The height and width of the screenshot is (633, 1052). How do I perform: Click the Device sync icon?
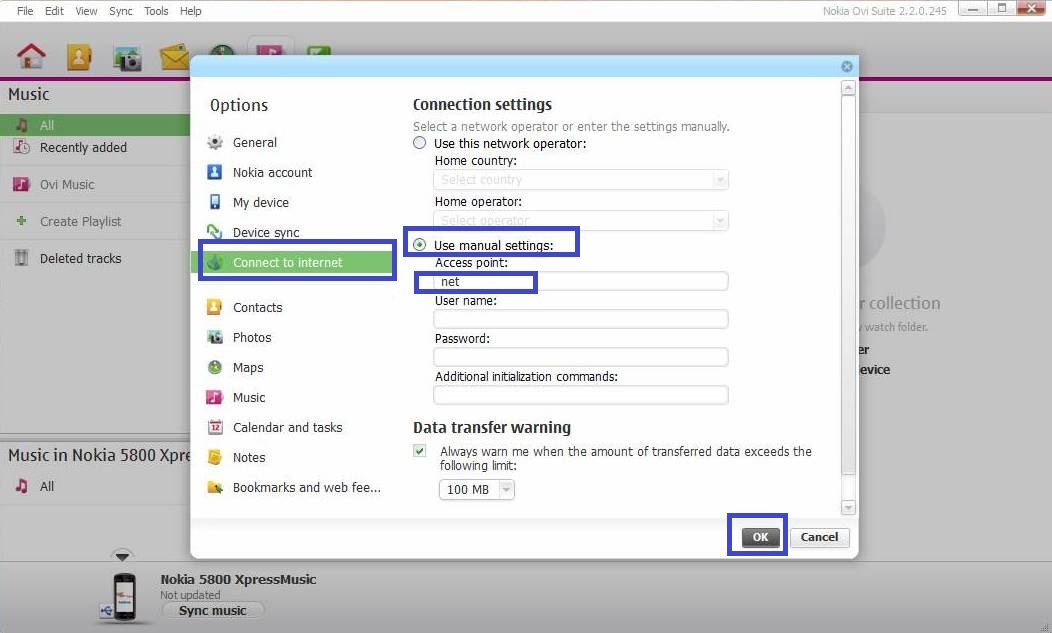click(x=215, y=232)
